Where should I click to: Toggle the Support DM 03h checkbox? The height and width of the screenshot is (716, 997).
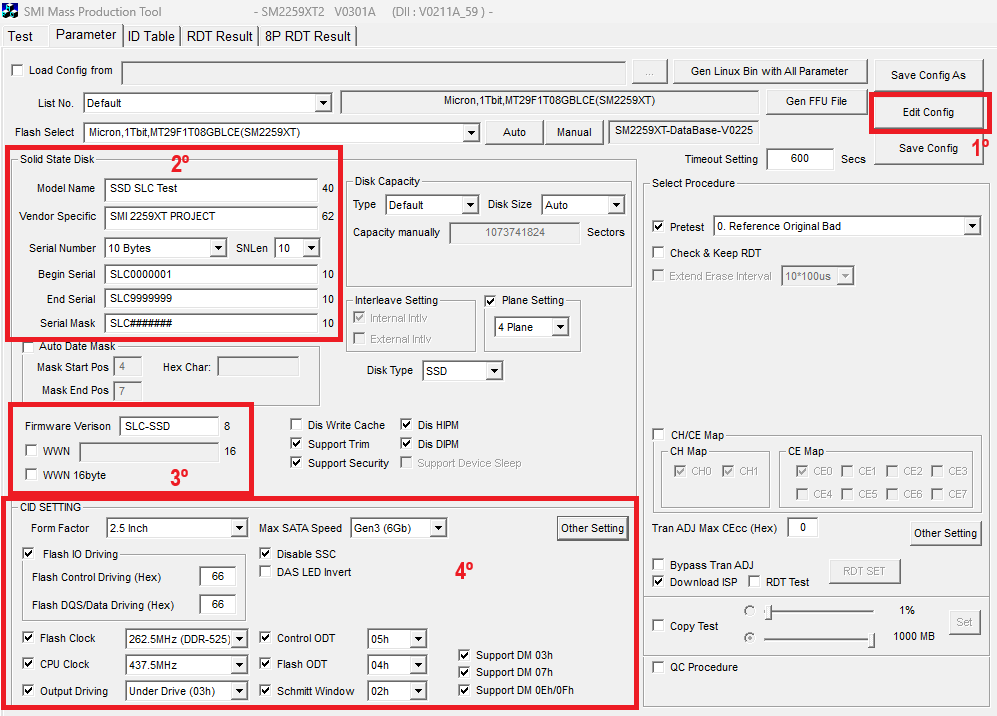pos(464,655)
